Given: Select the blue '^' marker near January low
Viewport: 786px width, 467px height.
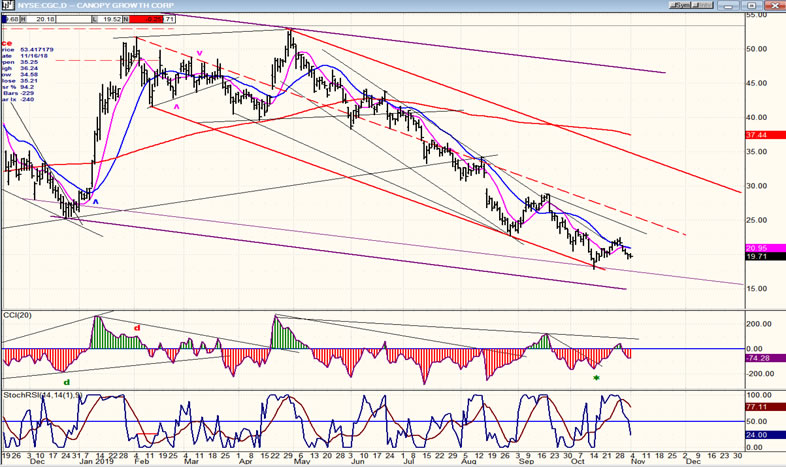Looking at the screenshot, I should coord(95,202).
